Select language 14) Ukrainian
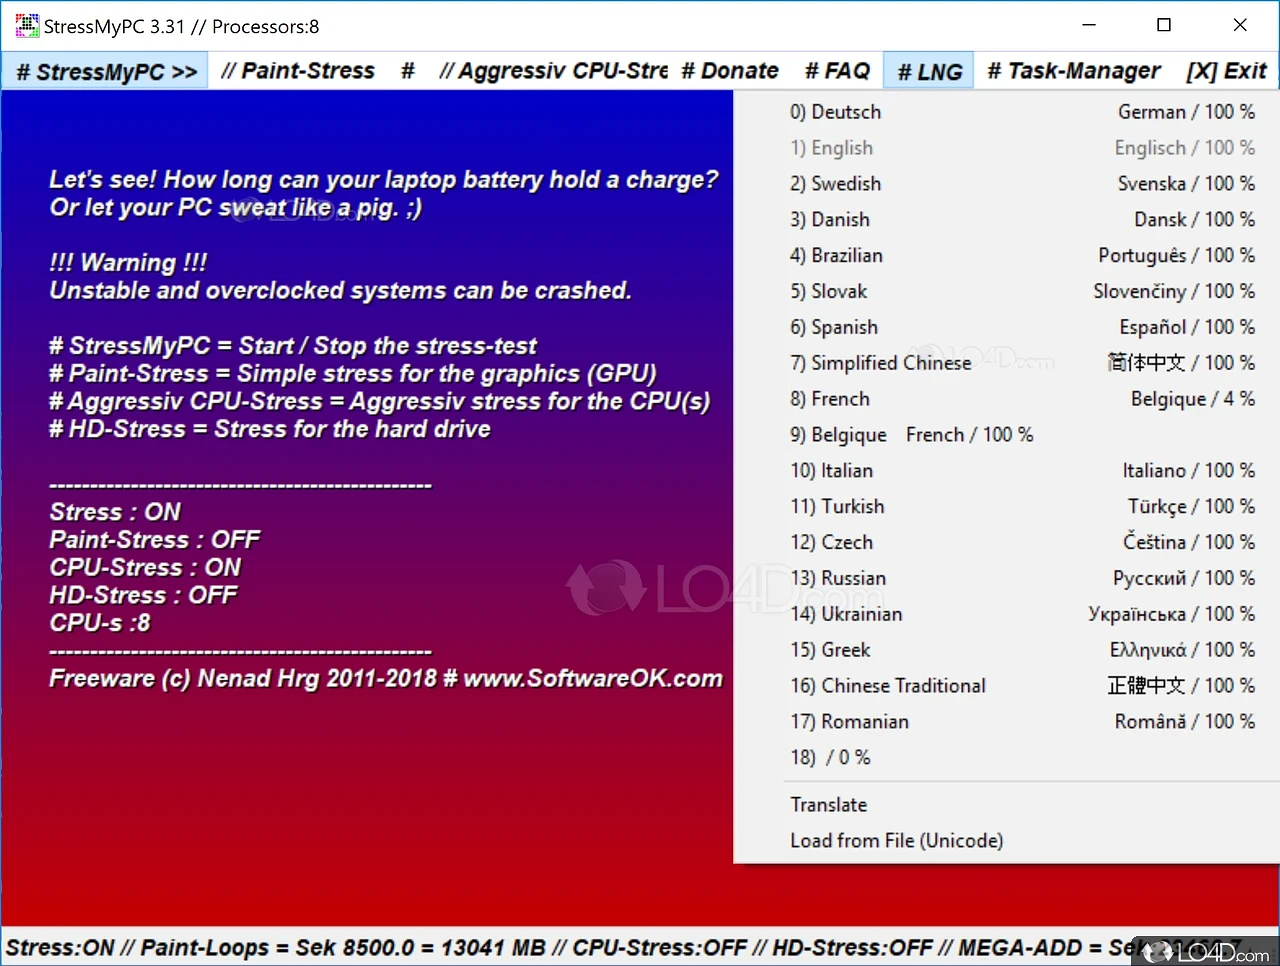The height and width of the screenshot is (966, 1280). pyautogui.click(x=1007, y=615)
